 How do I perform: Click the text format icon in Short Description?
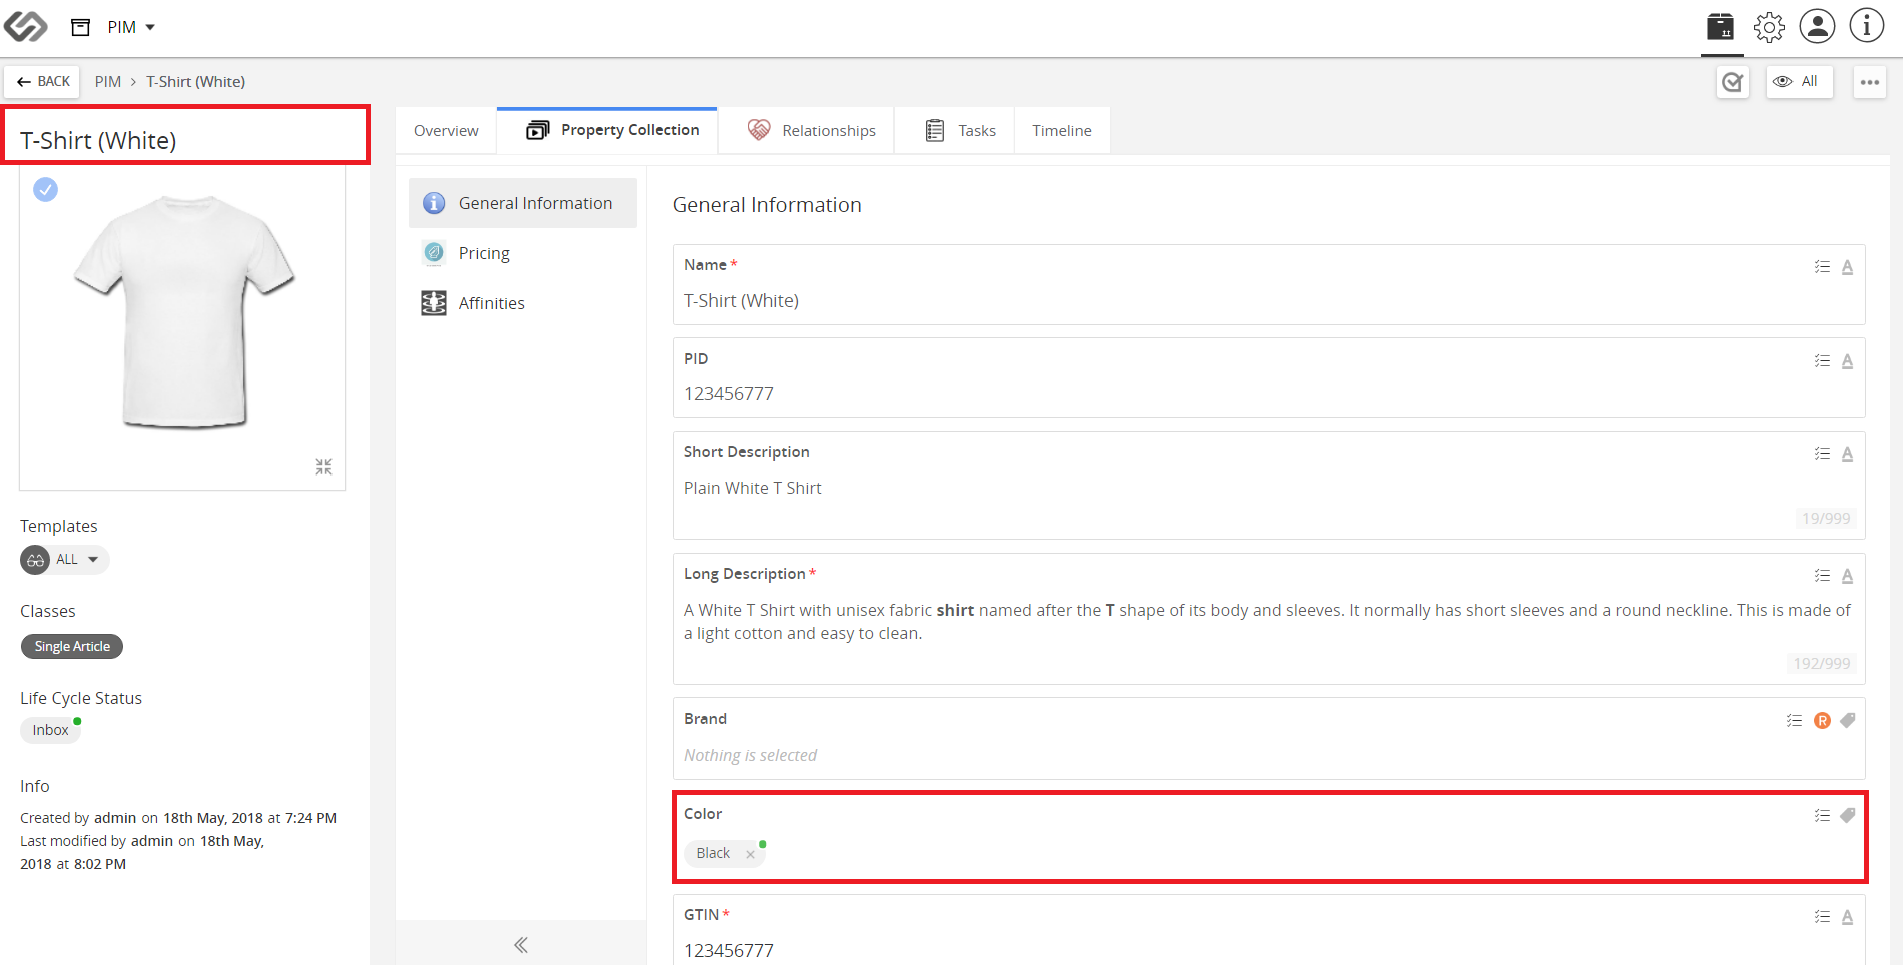pyautogui.click(x=1847, y=454)
